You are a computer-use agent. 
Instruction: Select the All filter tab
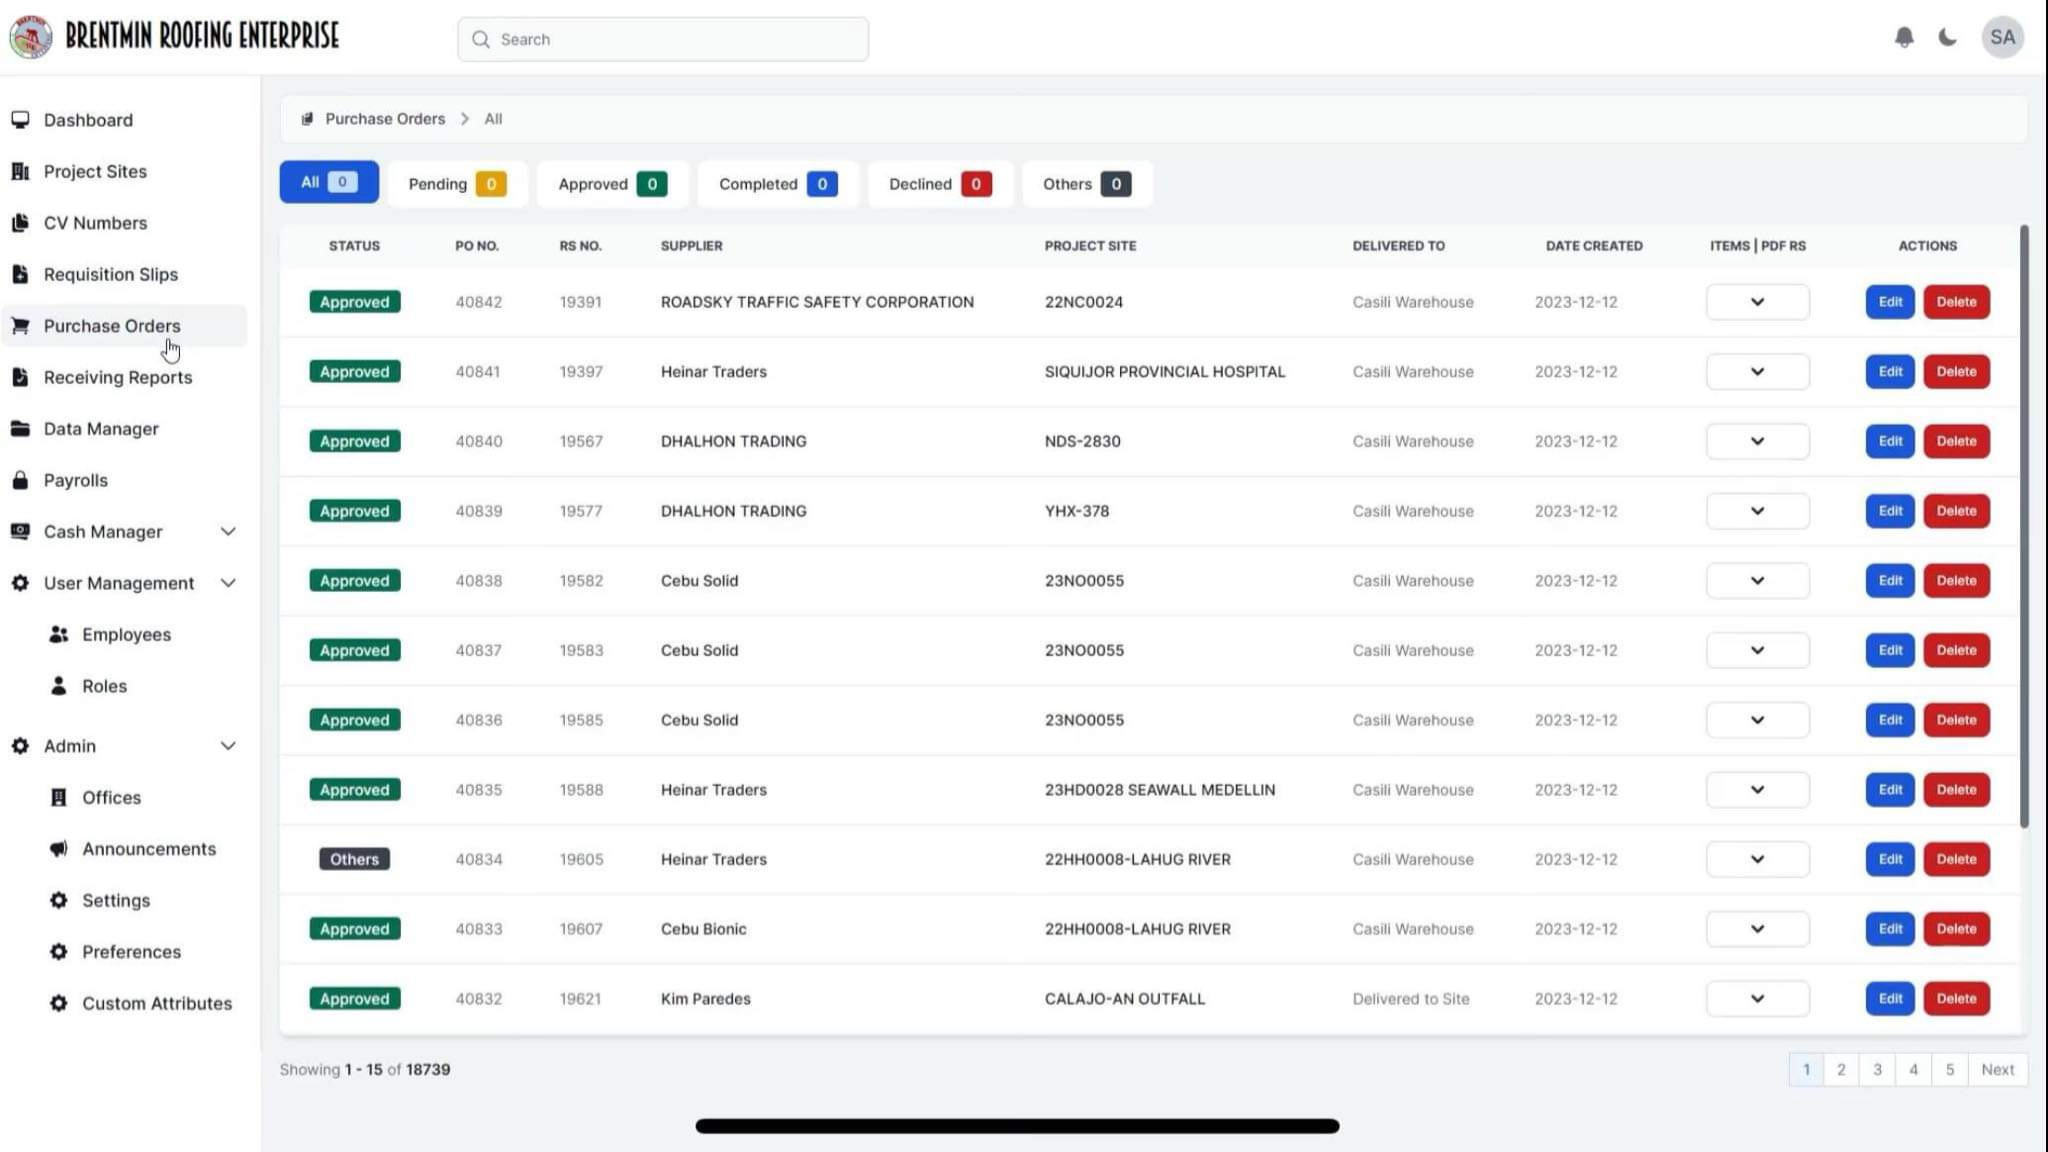(329, 182)
